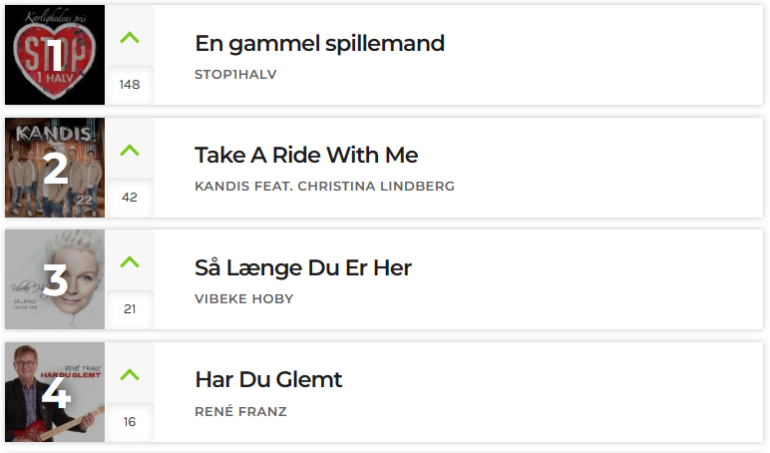Screen dimensions: 770x453
Task: Click artist Kandis feat. Christina Lindberg
Action: (x=325, y=186)
